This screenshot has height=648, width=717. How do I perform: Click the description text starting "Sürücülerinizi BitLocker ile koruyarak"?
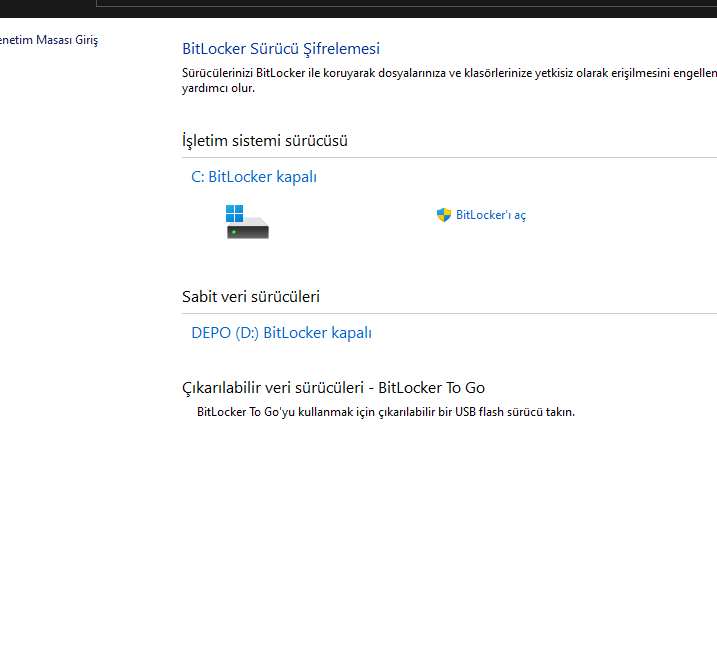click(449, 80)
